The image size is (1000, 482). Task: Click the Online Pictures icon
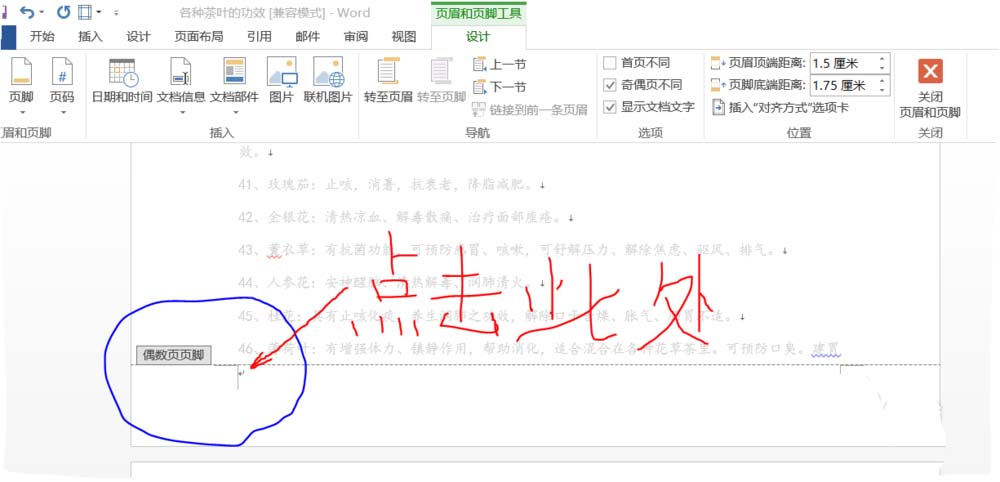point(328,73)
